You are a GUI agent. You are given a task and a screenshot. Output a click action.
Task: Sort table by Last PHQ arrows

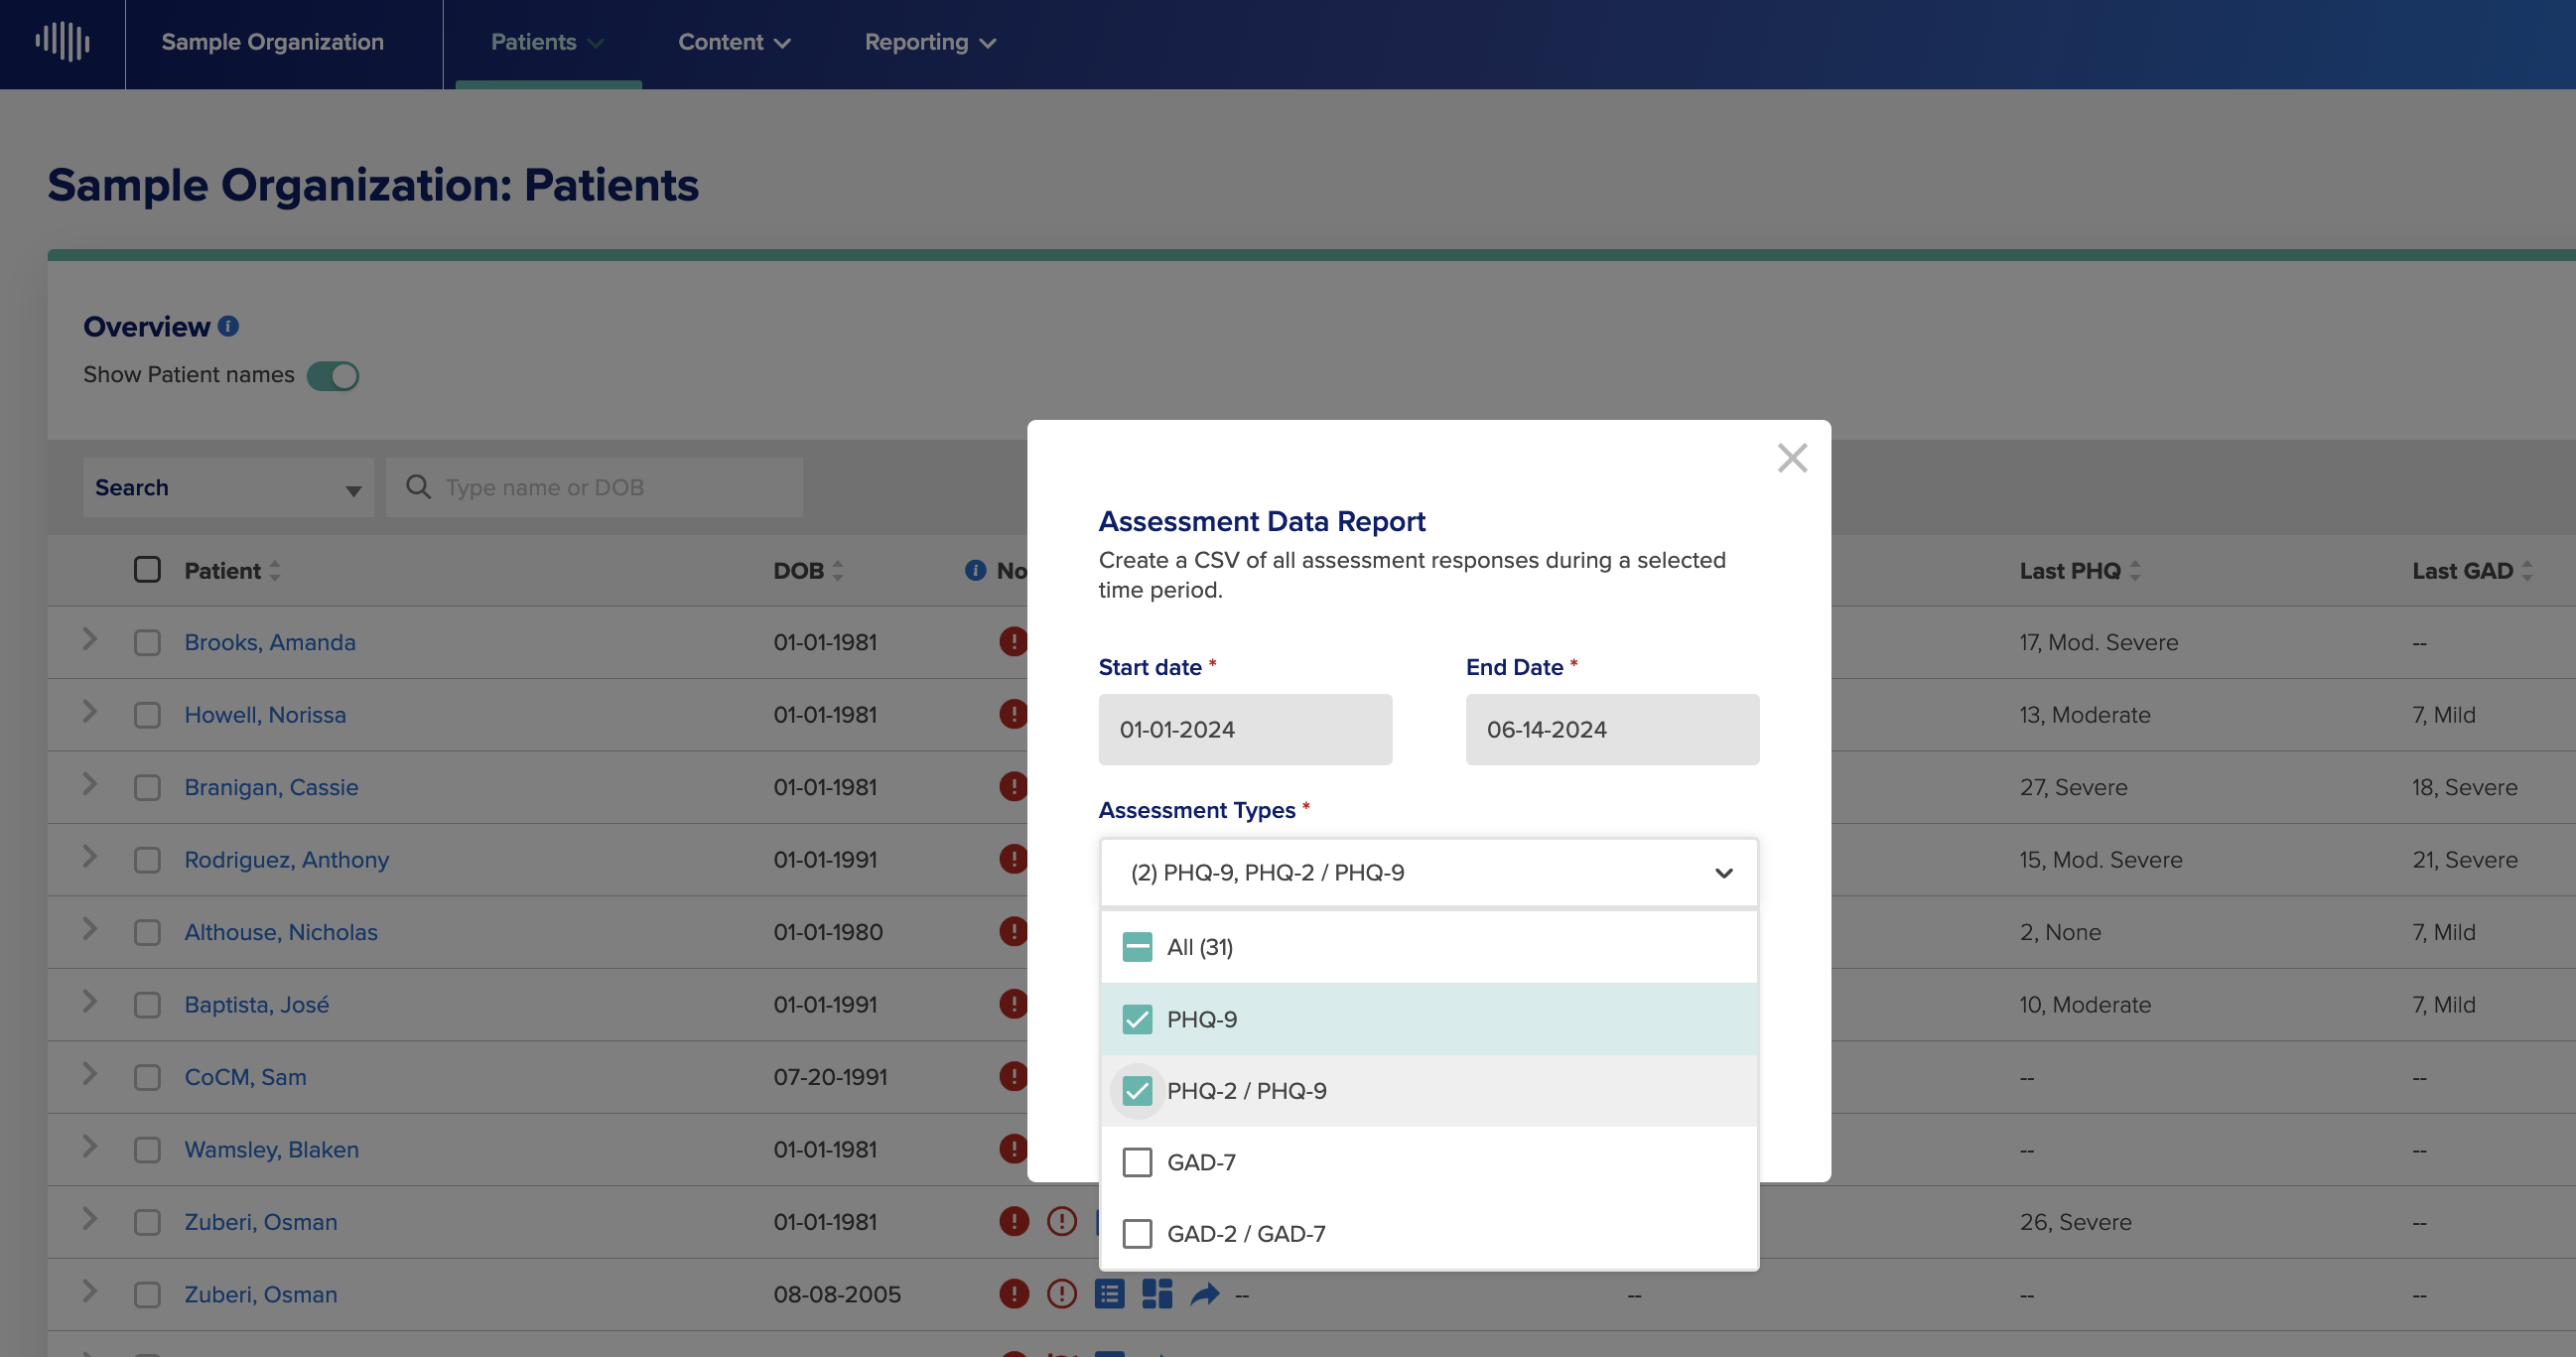pos(2135,571)
